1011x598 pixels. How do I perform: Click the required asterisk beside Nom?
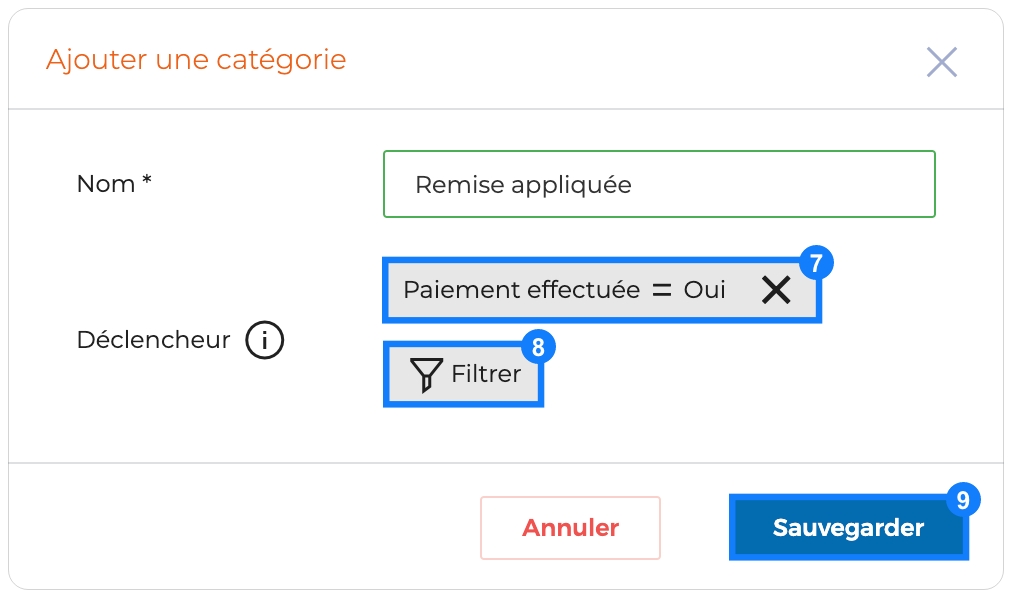pos(147,179)
